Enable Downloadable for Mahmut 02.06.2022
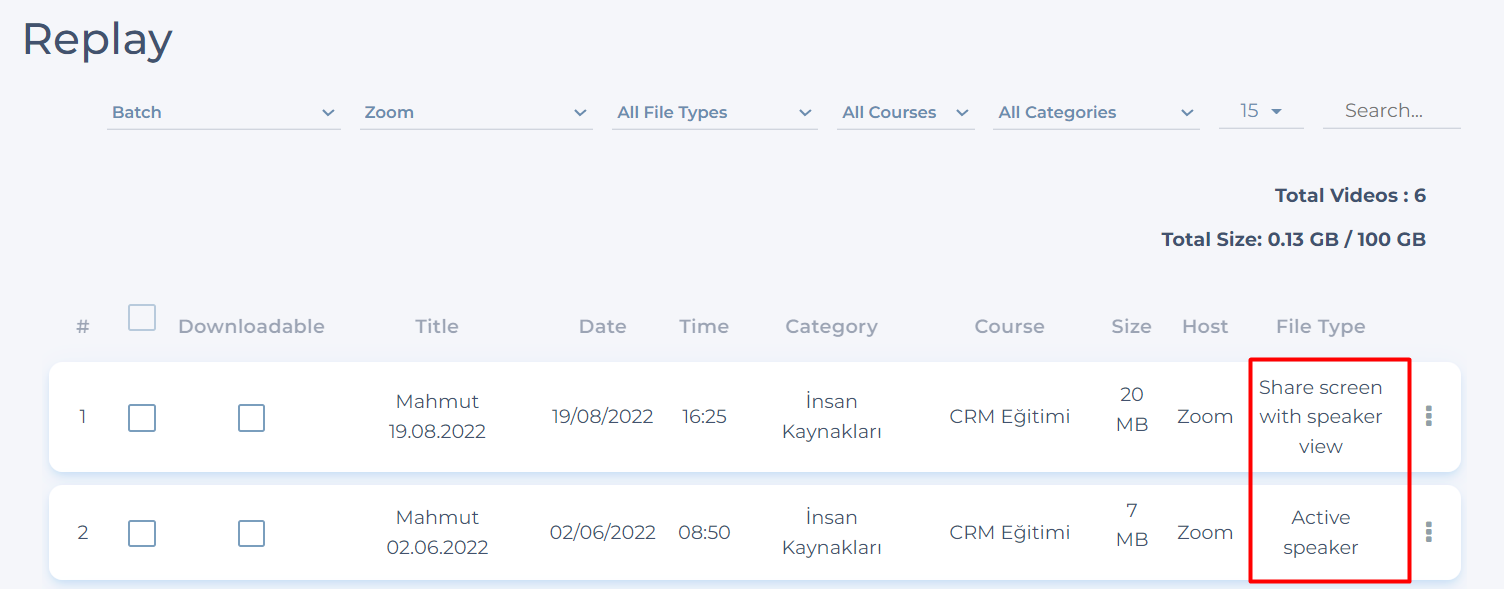The width and height of the screenshot is (1504, 589). tap(251, 533)
